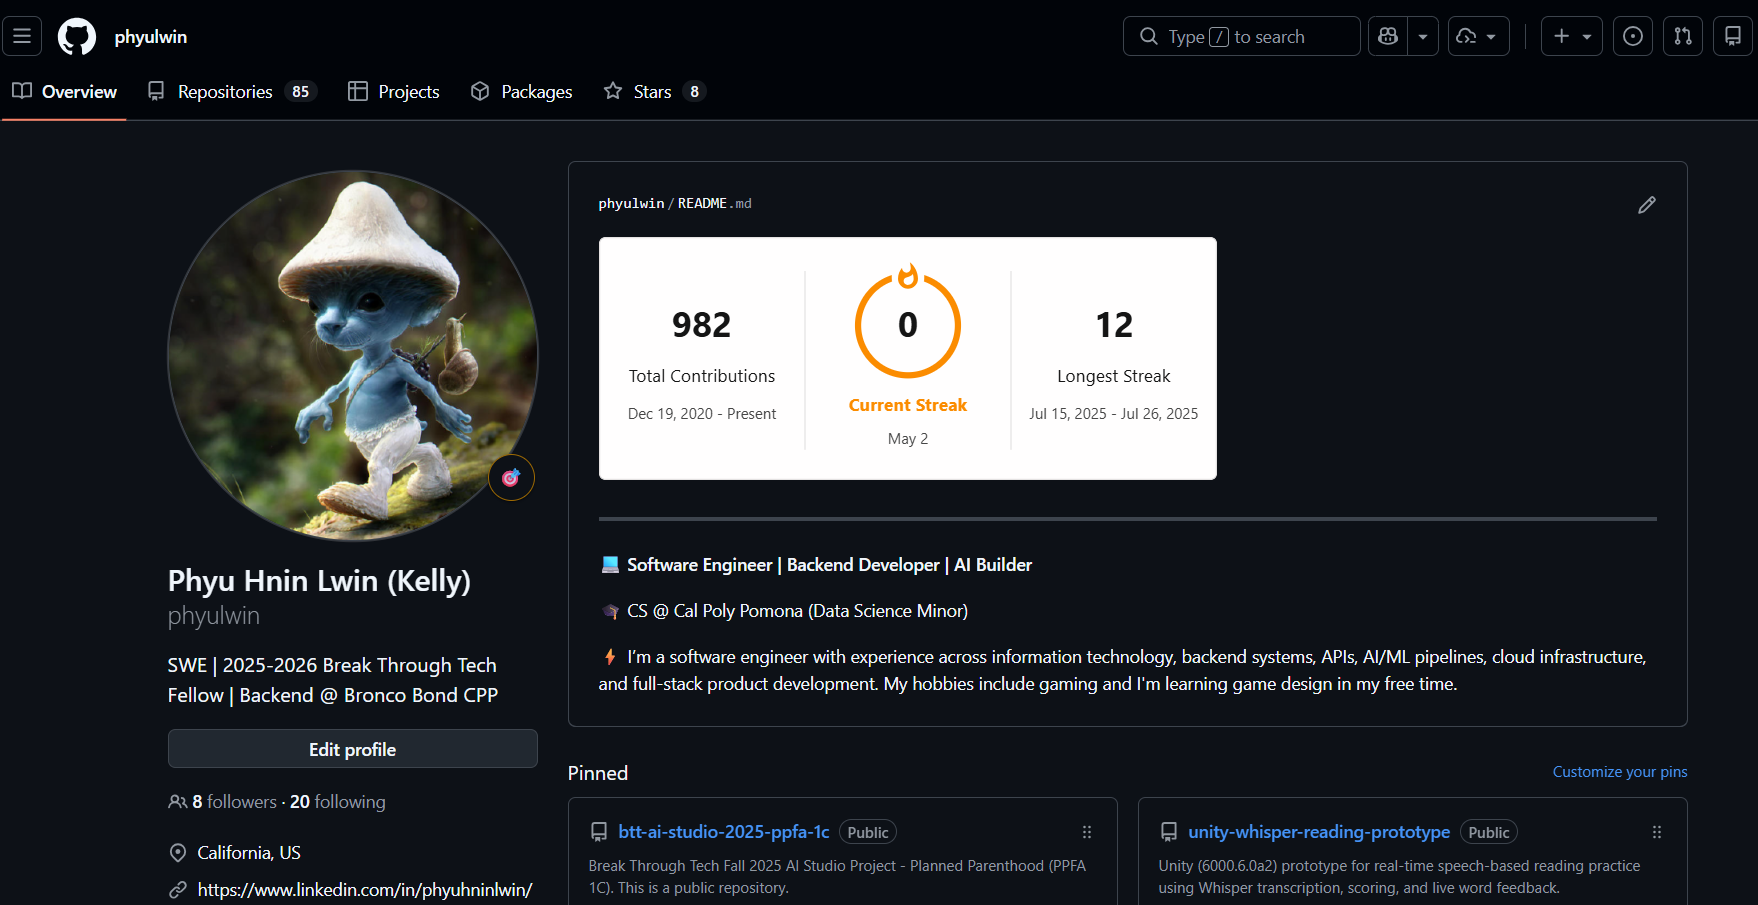Open the btt-ai-studio-2025-ppfa-1c repository

point(724,832)
